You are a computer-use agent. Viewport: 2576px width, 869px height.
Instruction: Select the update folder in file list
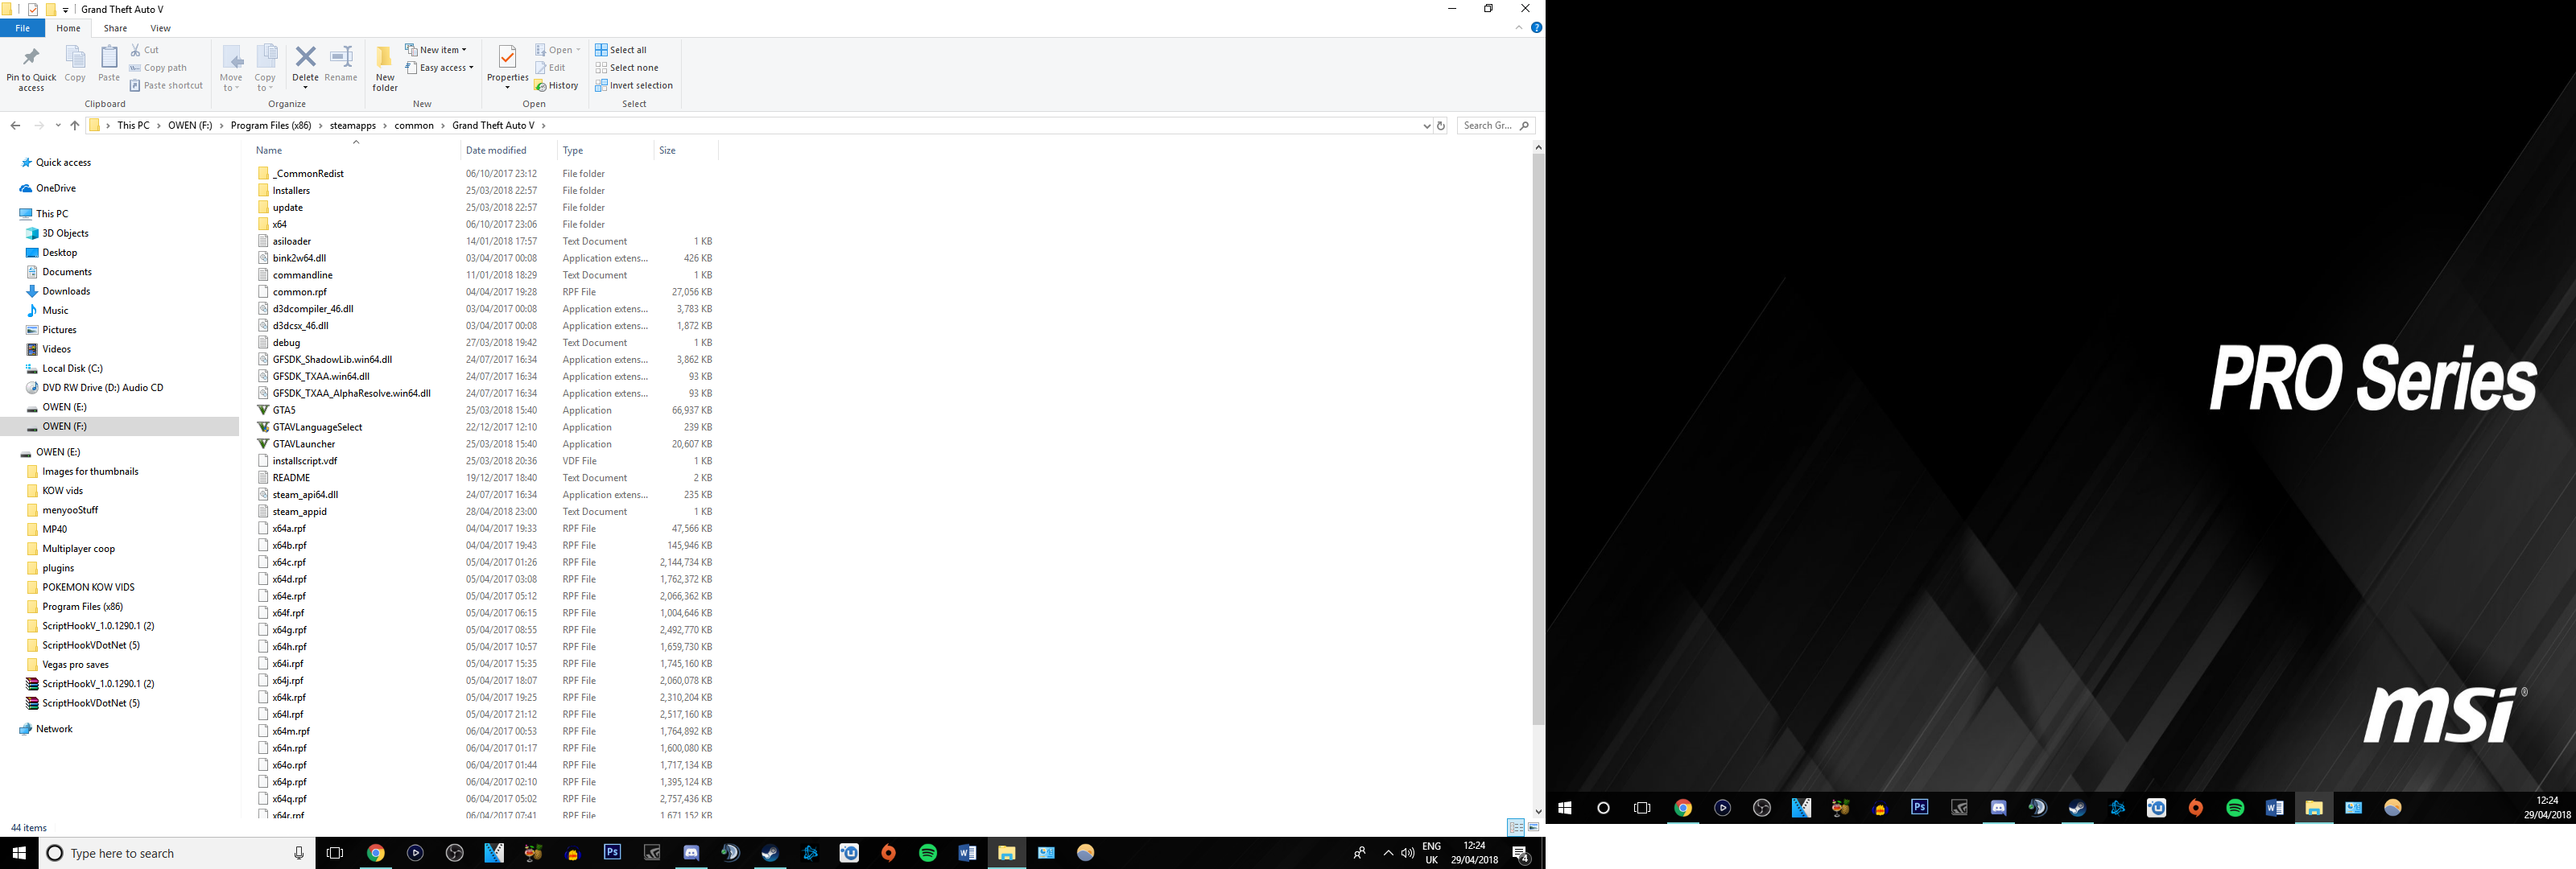click(x=288, y=208)
